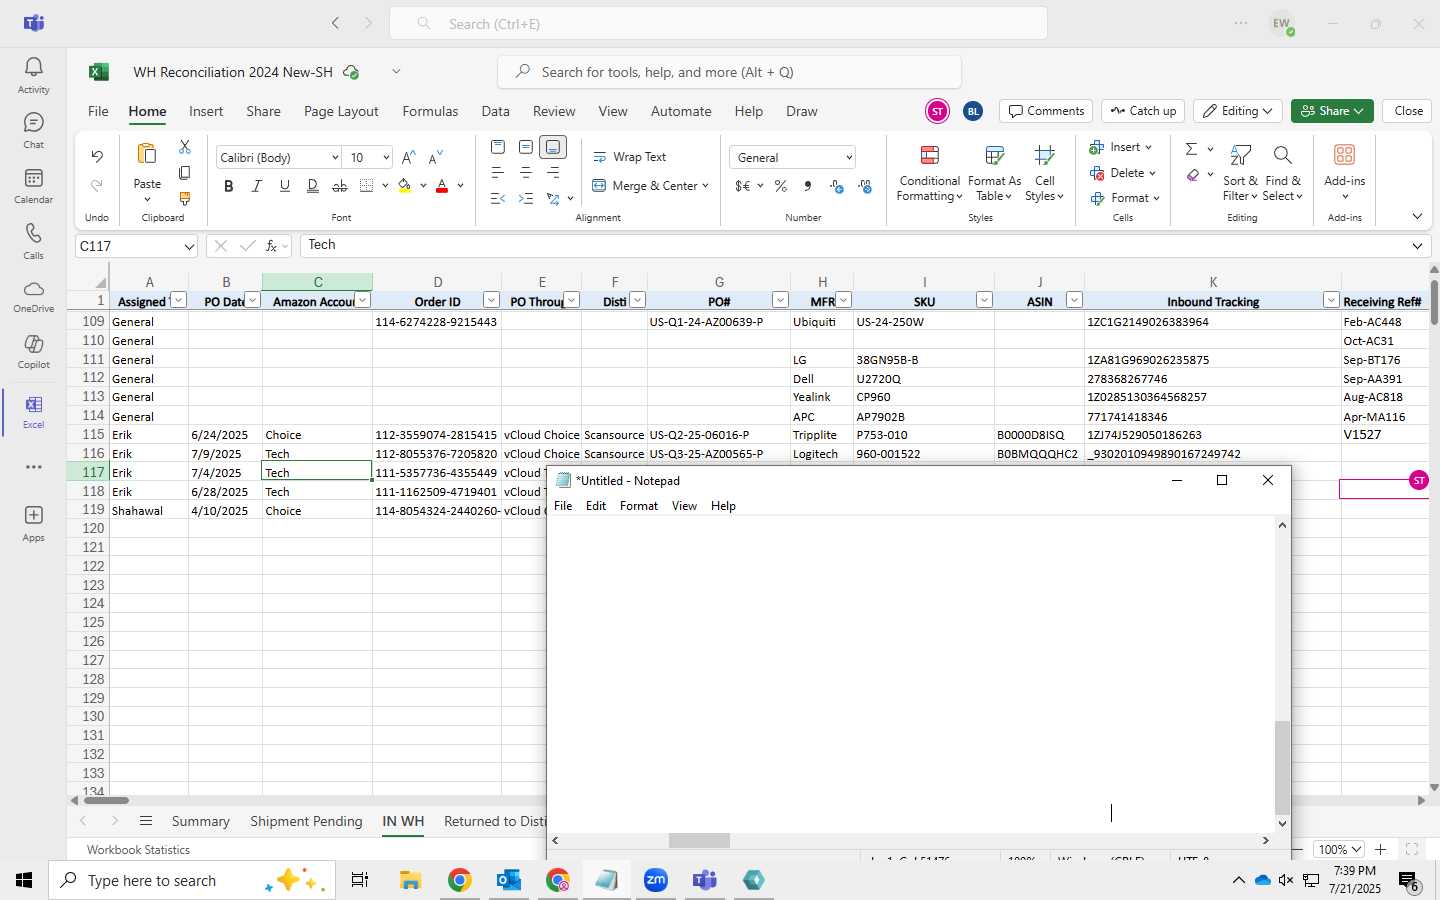Open Calendar in Teams sidebar
This screenshot has width=1440, height=900.
point(33,186)
